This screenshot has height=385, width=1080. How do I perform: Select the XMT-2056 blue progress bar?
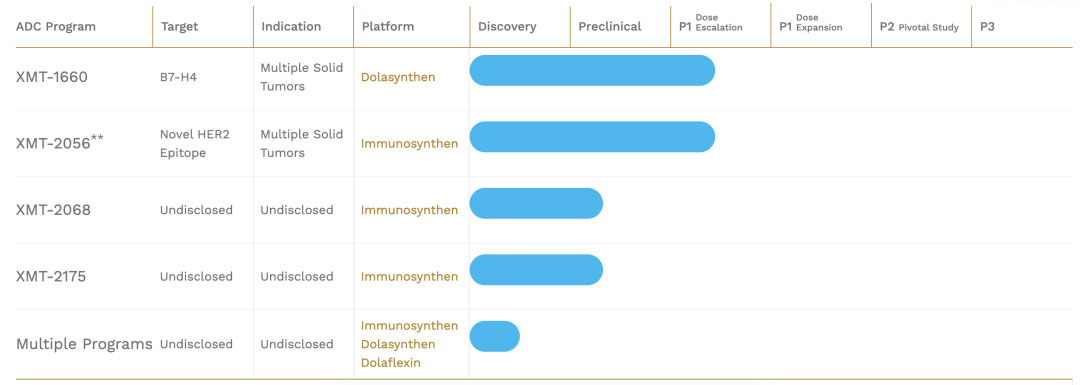tap(592, 136)
